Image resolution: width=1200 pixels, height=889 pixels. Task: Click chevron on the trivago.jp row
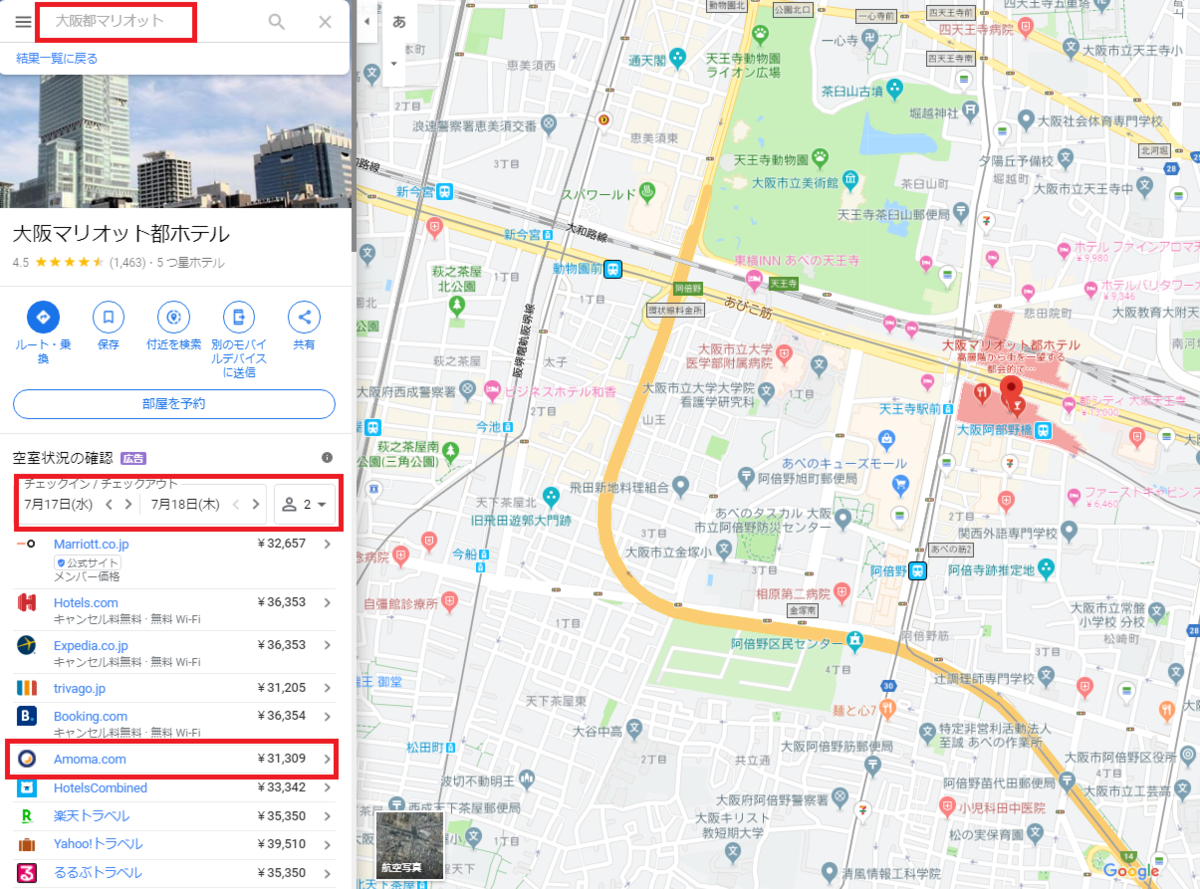tap(327, 689)
